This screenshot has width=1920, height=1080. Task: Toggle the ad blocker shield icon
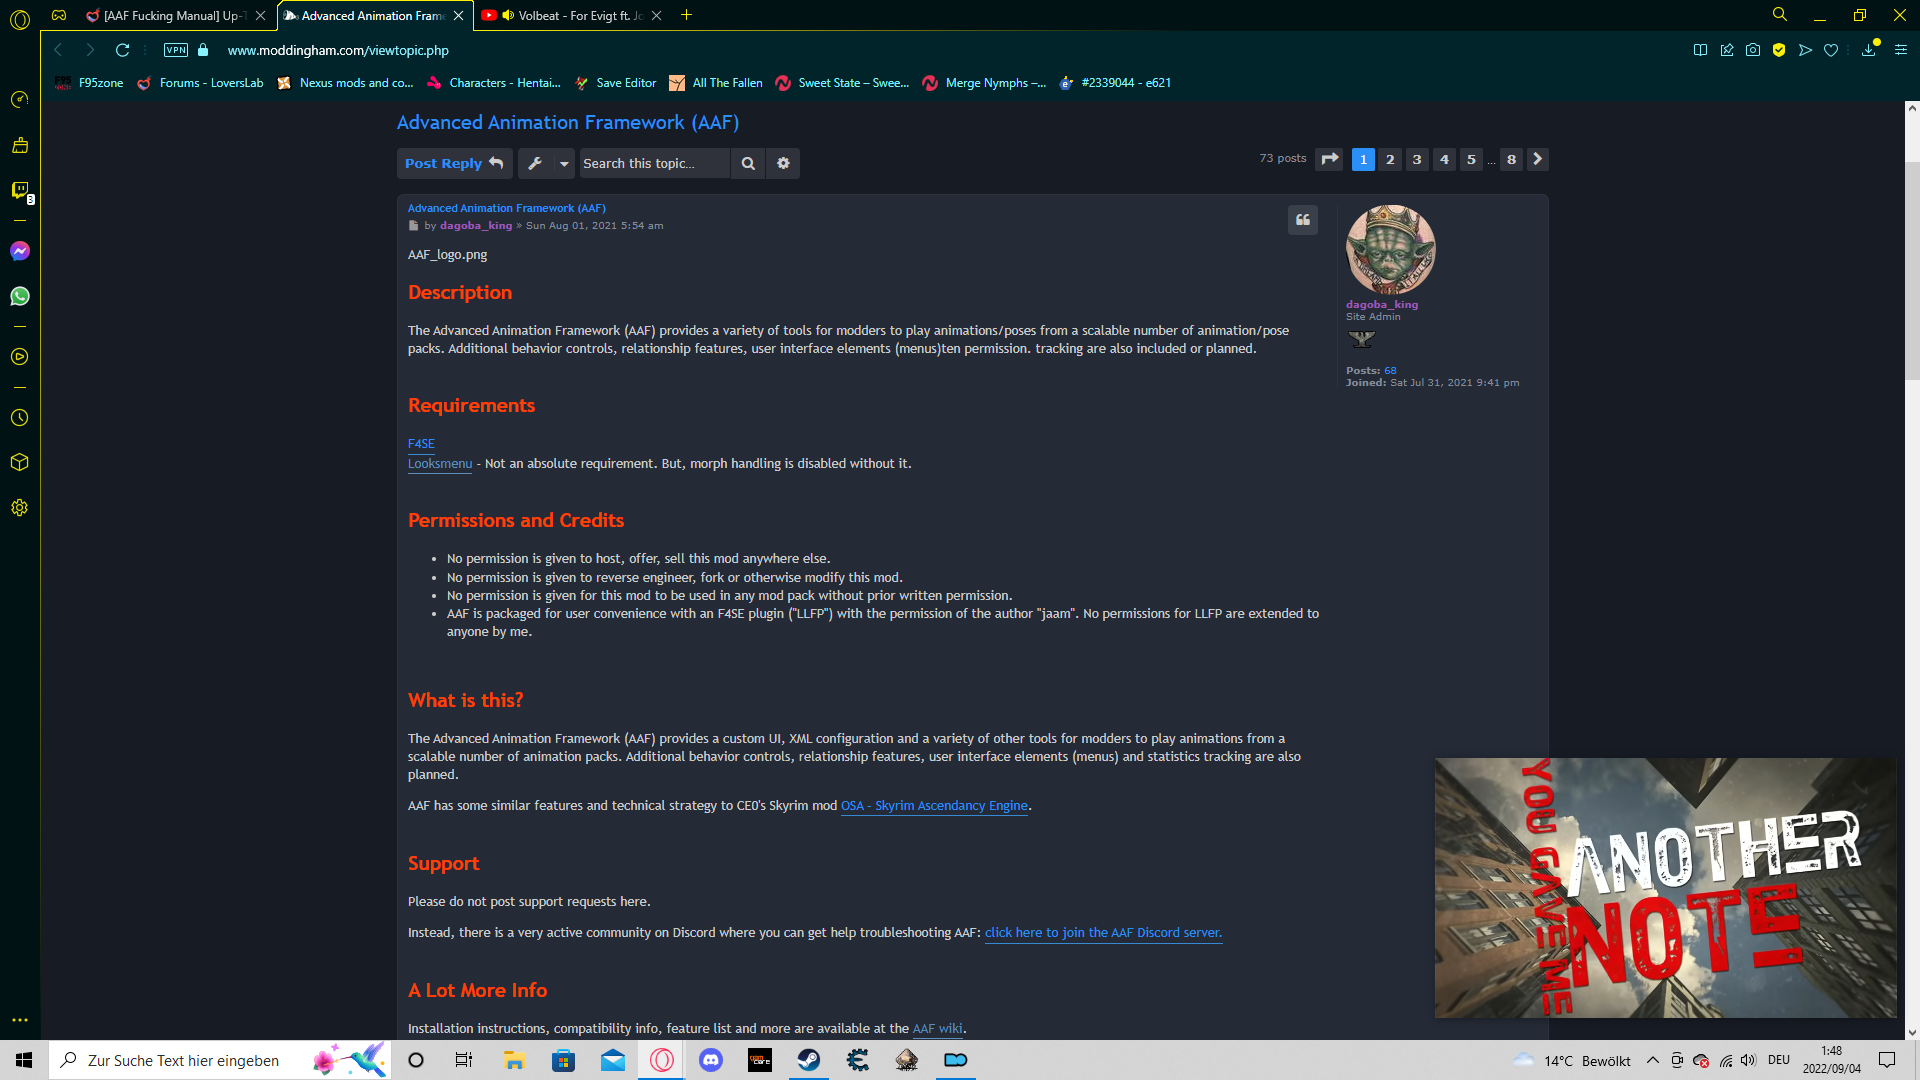(1779, 50)
